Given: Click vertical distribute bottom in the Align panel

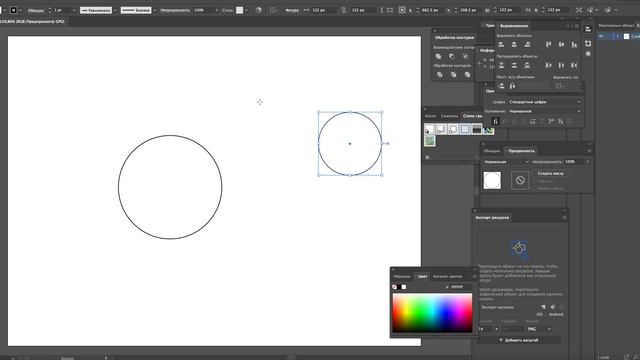Looking at the screenshot, I should click(x=527, y=65).
